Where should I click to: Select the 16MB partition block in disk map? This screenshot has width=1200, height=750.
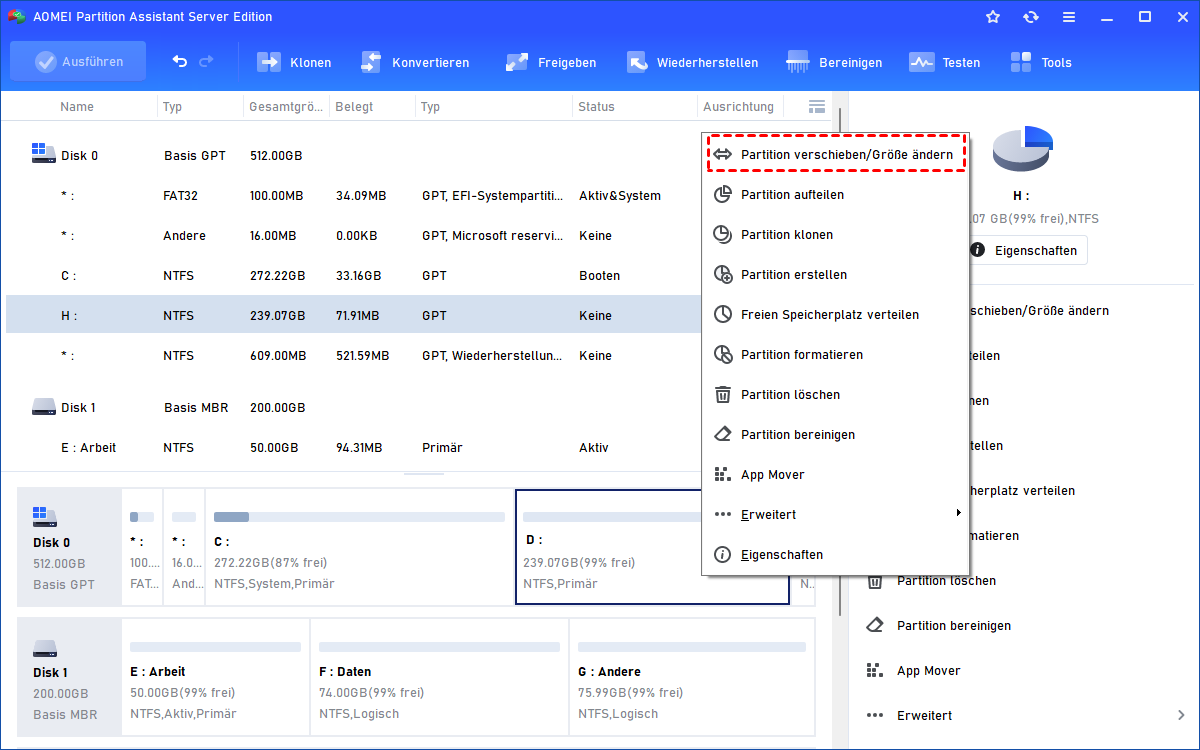183,547
